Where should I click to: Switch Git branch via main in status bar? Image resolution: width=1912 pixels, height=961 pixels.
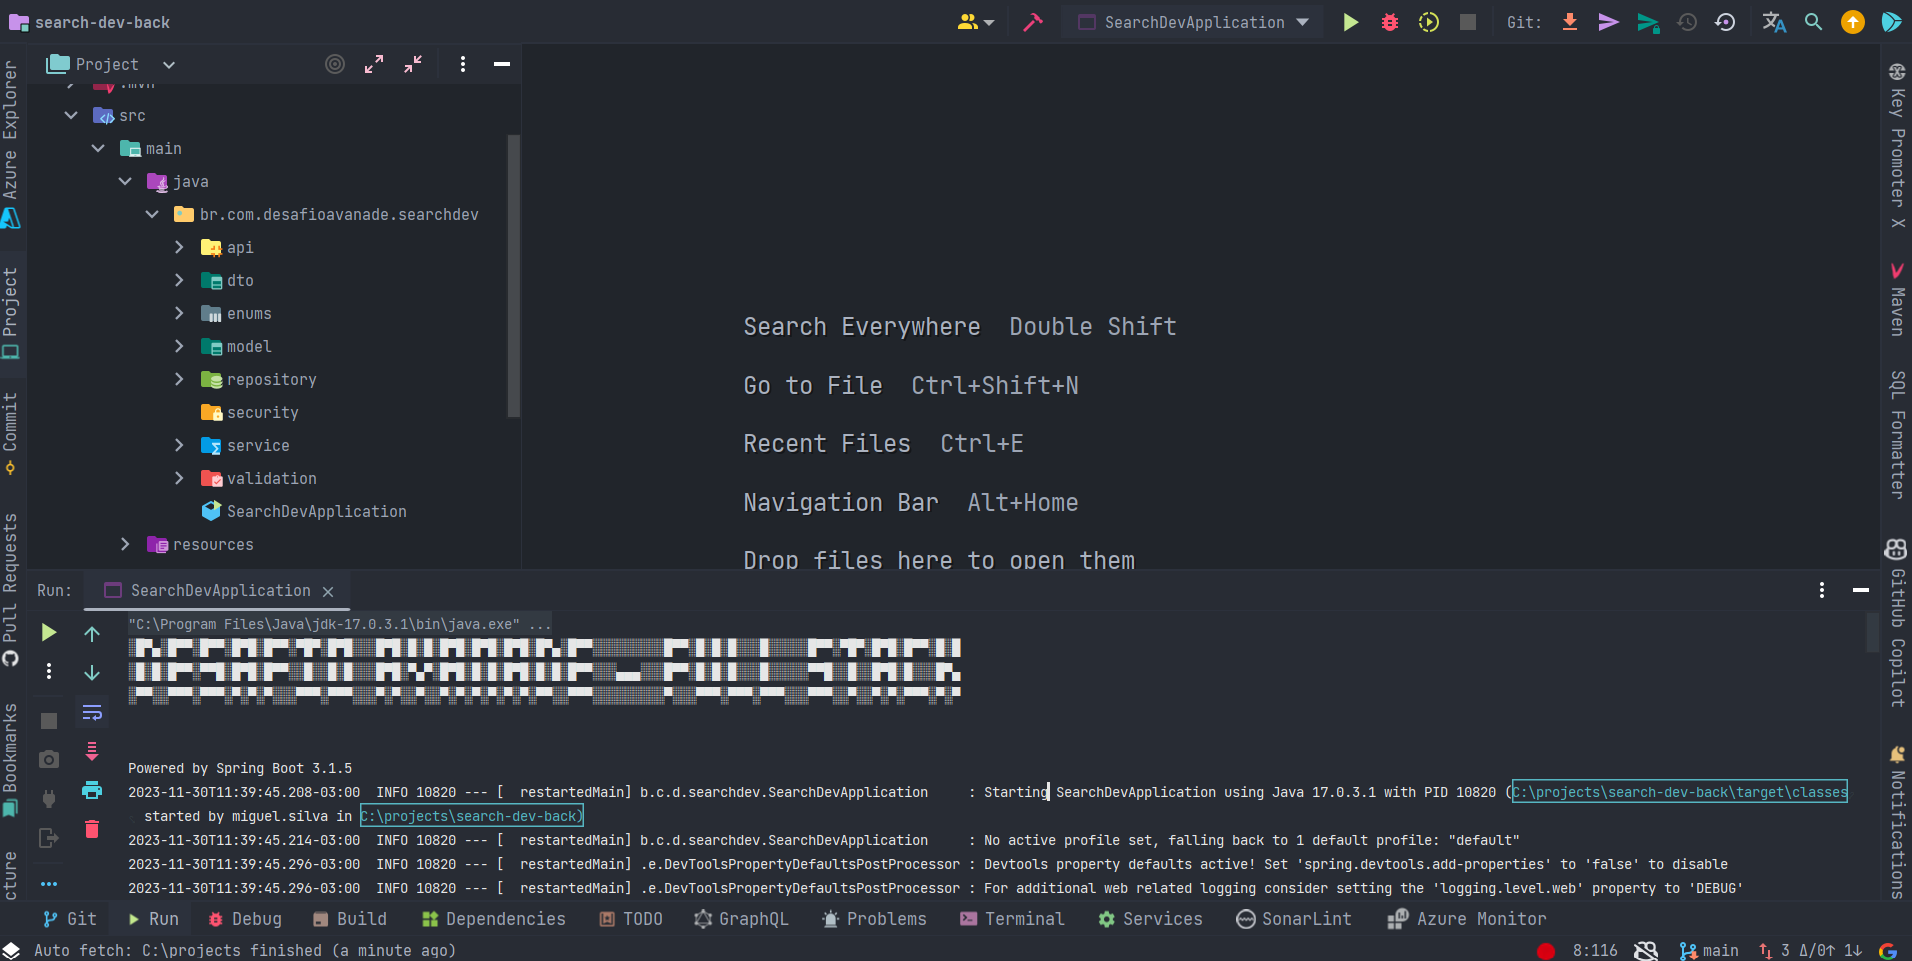click(x=1709, y=950)
